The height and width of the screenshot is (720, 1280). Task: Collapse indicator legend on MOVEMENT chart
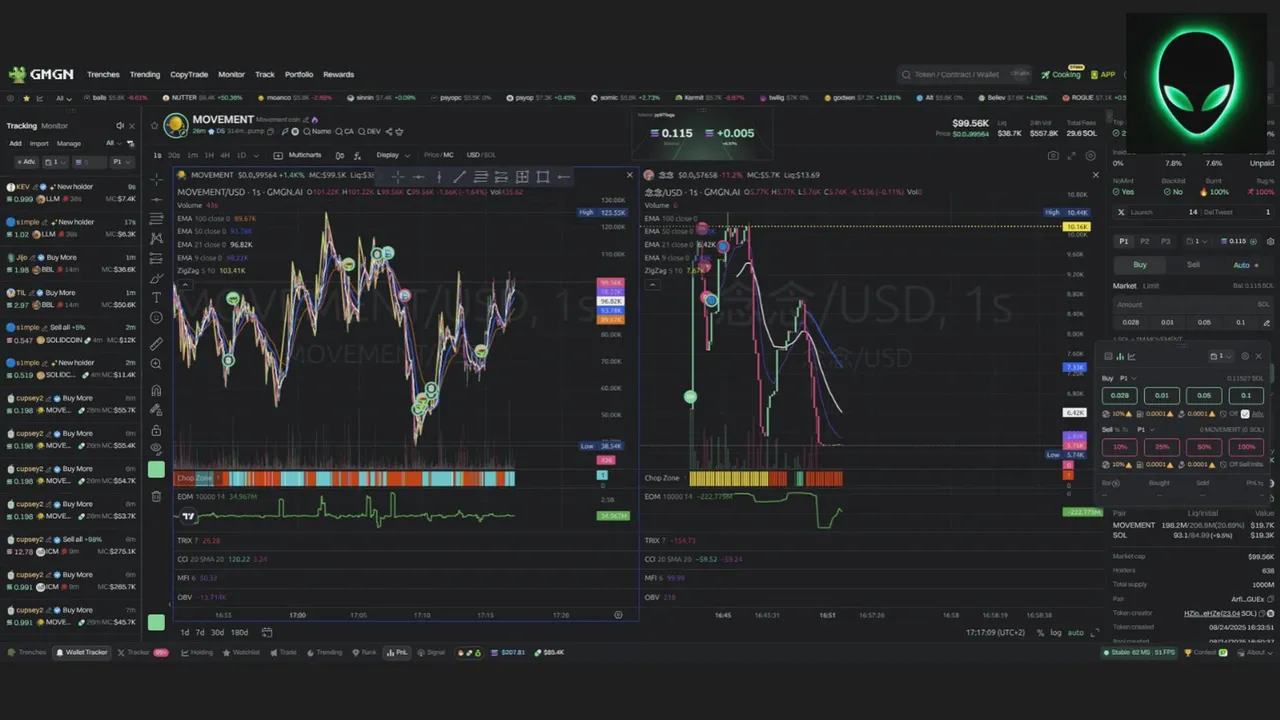pyautogui.click(x=183, y=285)
